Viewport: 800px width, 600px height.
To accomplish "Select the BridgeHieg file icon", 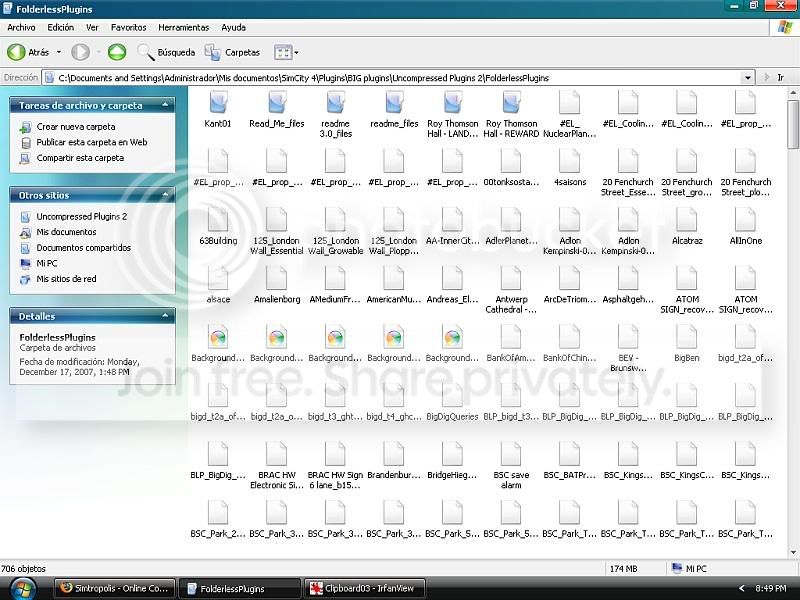I will pos(452,455).
